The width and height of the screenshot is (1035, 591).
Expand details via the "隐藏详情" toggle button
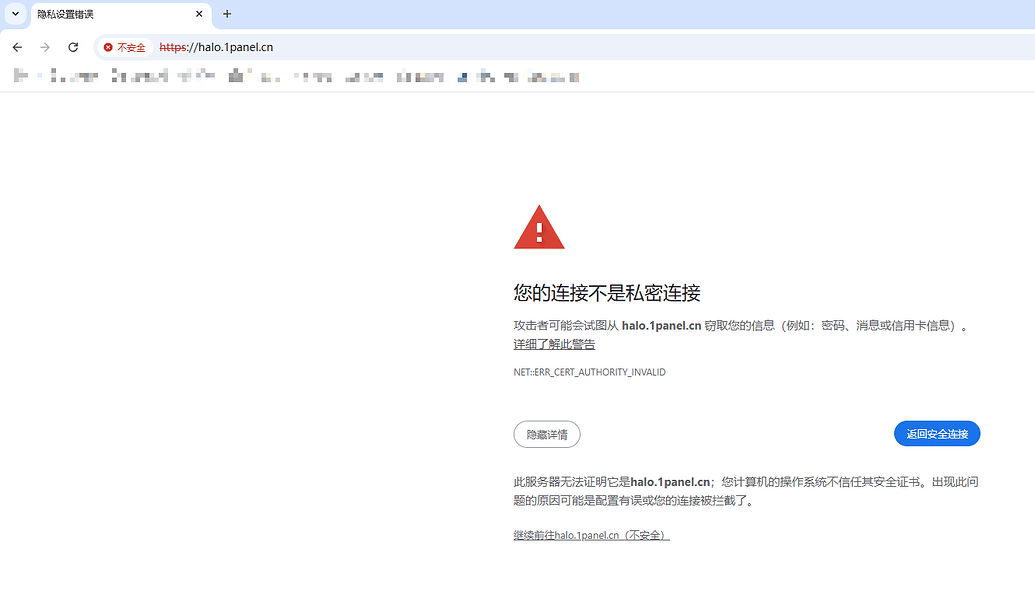click(x=546, y=434)
